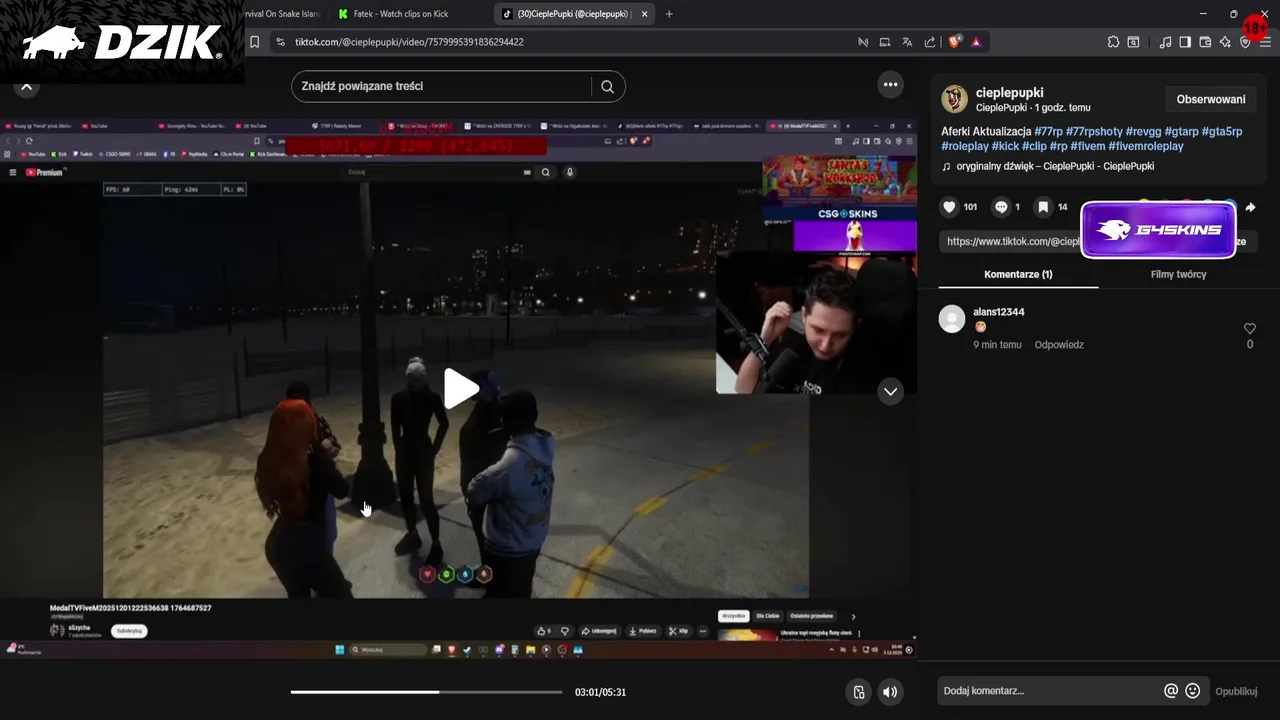Screen dimensions: 1280x720
Task: Open the cieplepupki username link
Action: coord(1009,92)
